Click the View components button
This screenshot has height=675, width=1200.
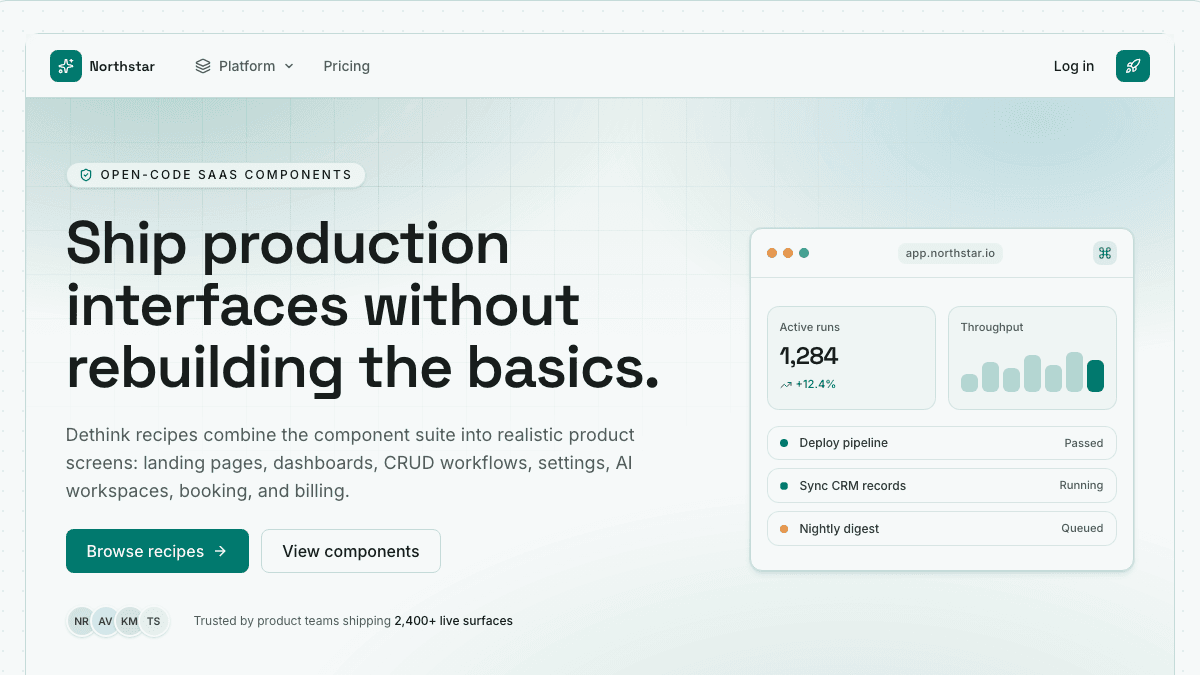coord(351,551)
